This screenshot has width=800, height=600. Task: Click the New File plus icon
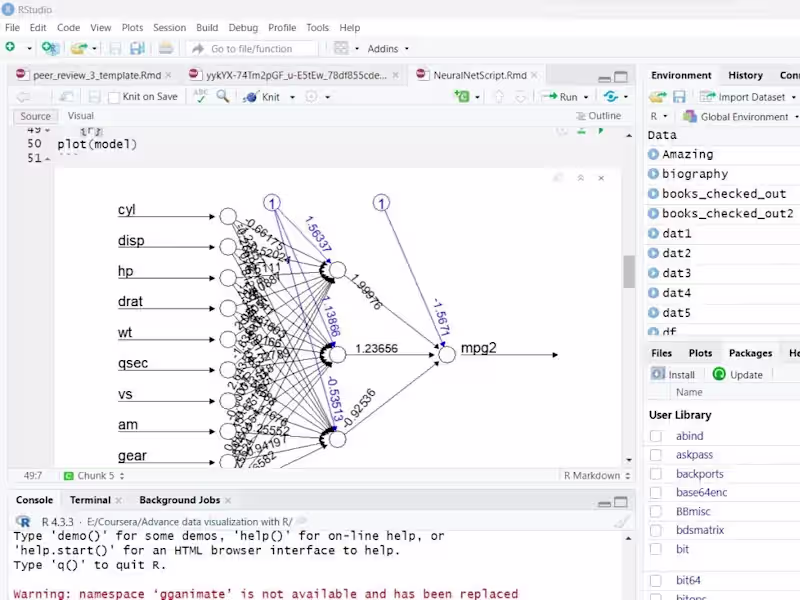point(10,47)
